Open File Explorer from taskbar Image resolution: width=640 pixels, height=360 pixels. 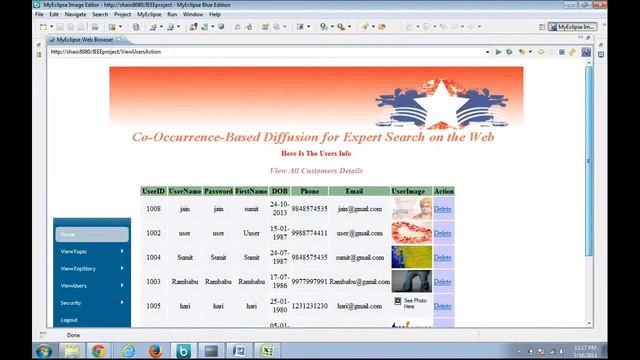coord(72,351)
